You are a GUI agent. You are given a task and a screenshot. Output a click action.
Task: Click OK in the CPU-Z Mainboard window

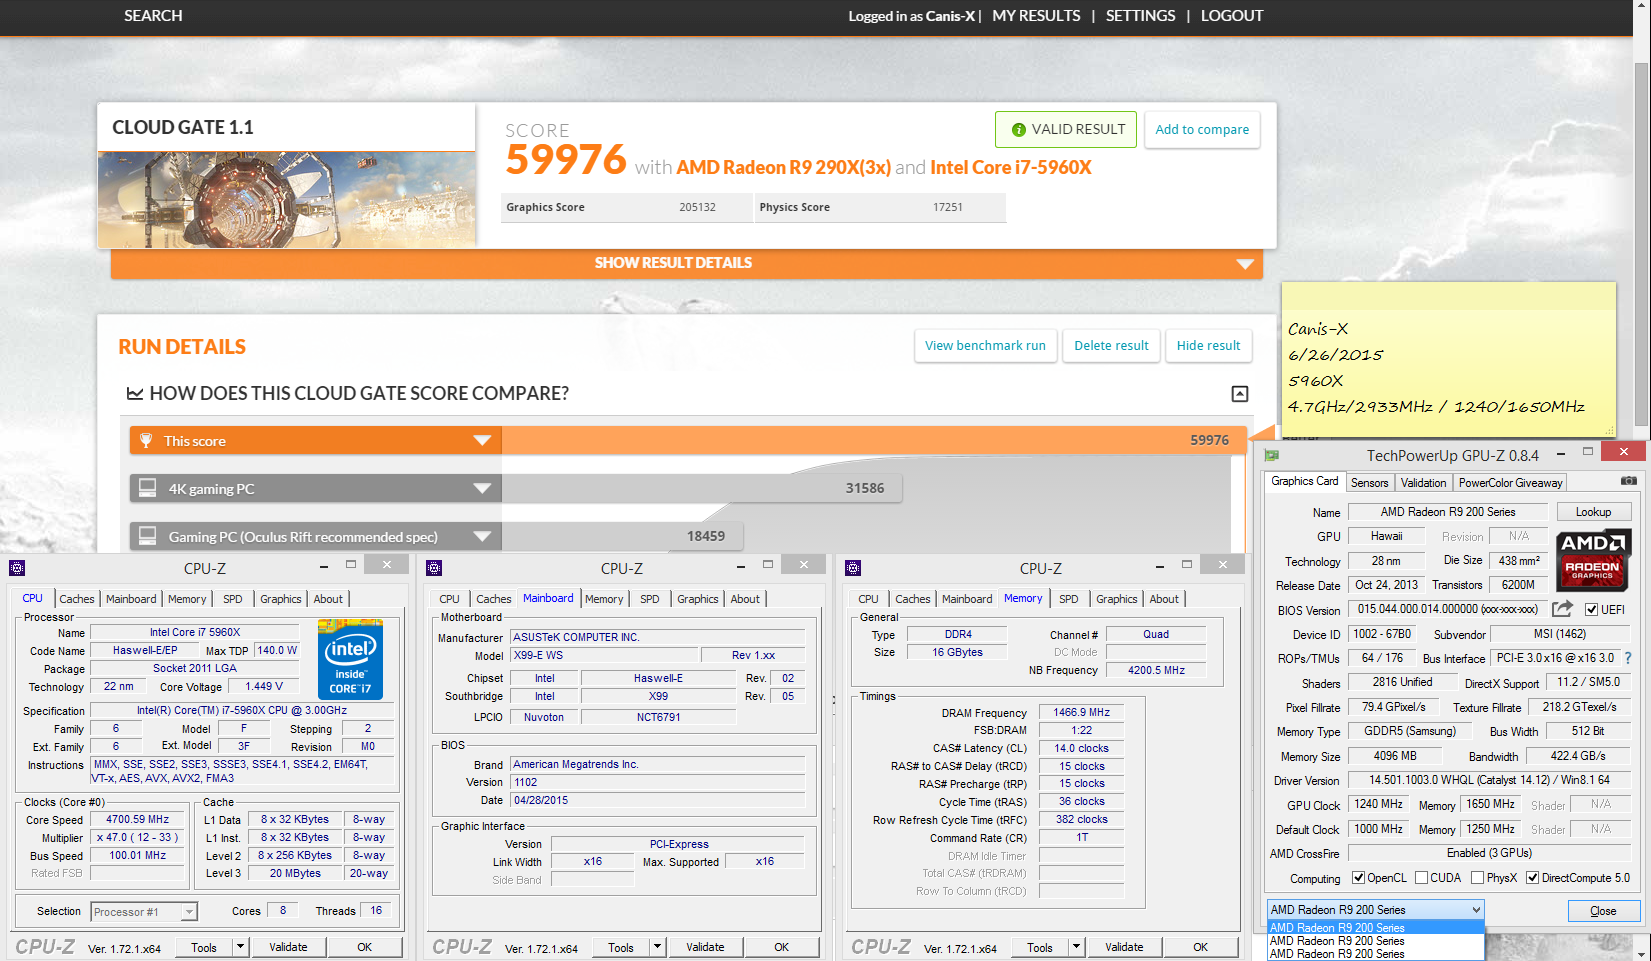point(781,947)
